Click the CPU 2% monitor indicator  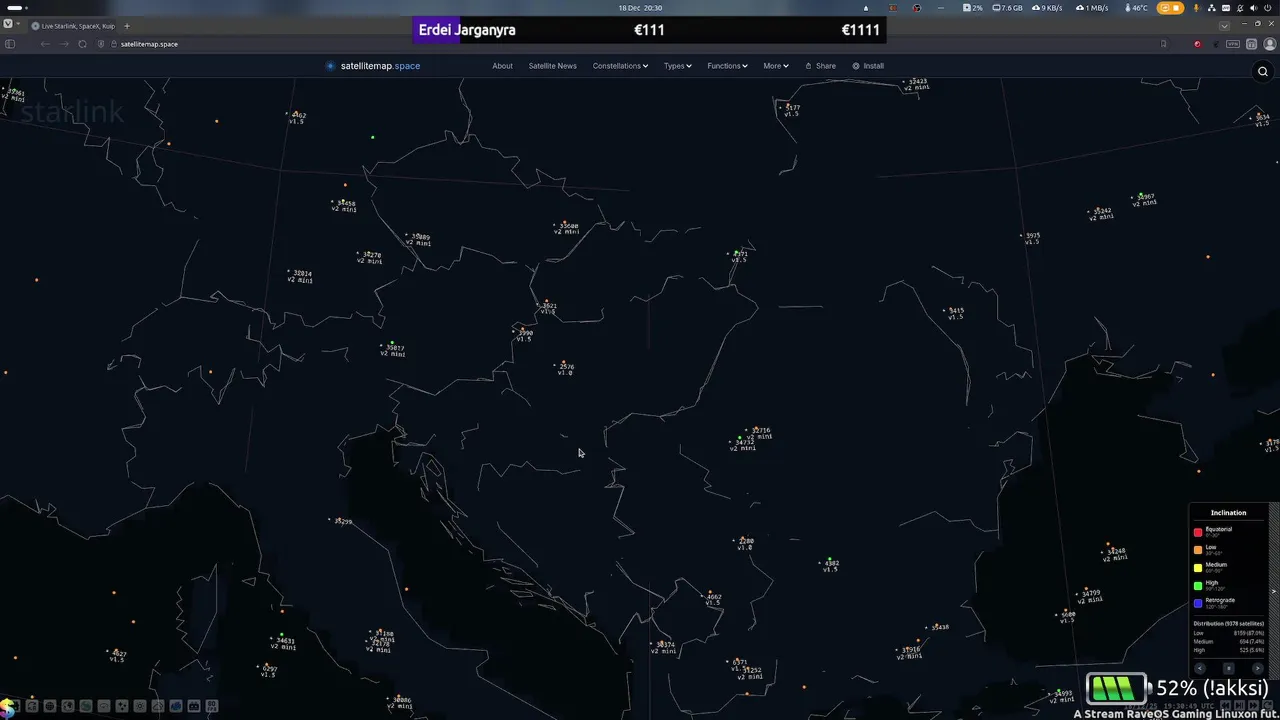click(972, 8)
